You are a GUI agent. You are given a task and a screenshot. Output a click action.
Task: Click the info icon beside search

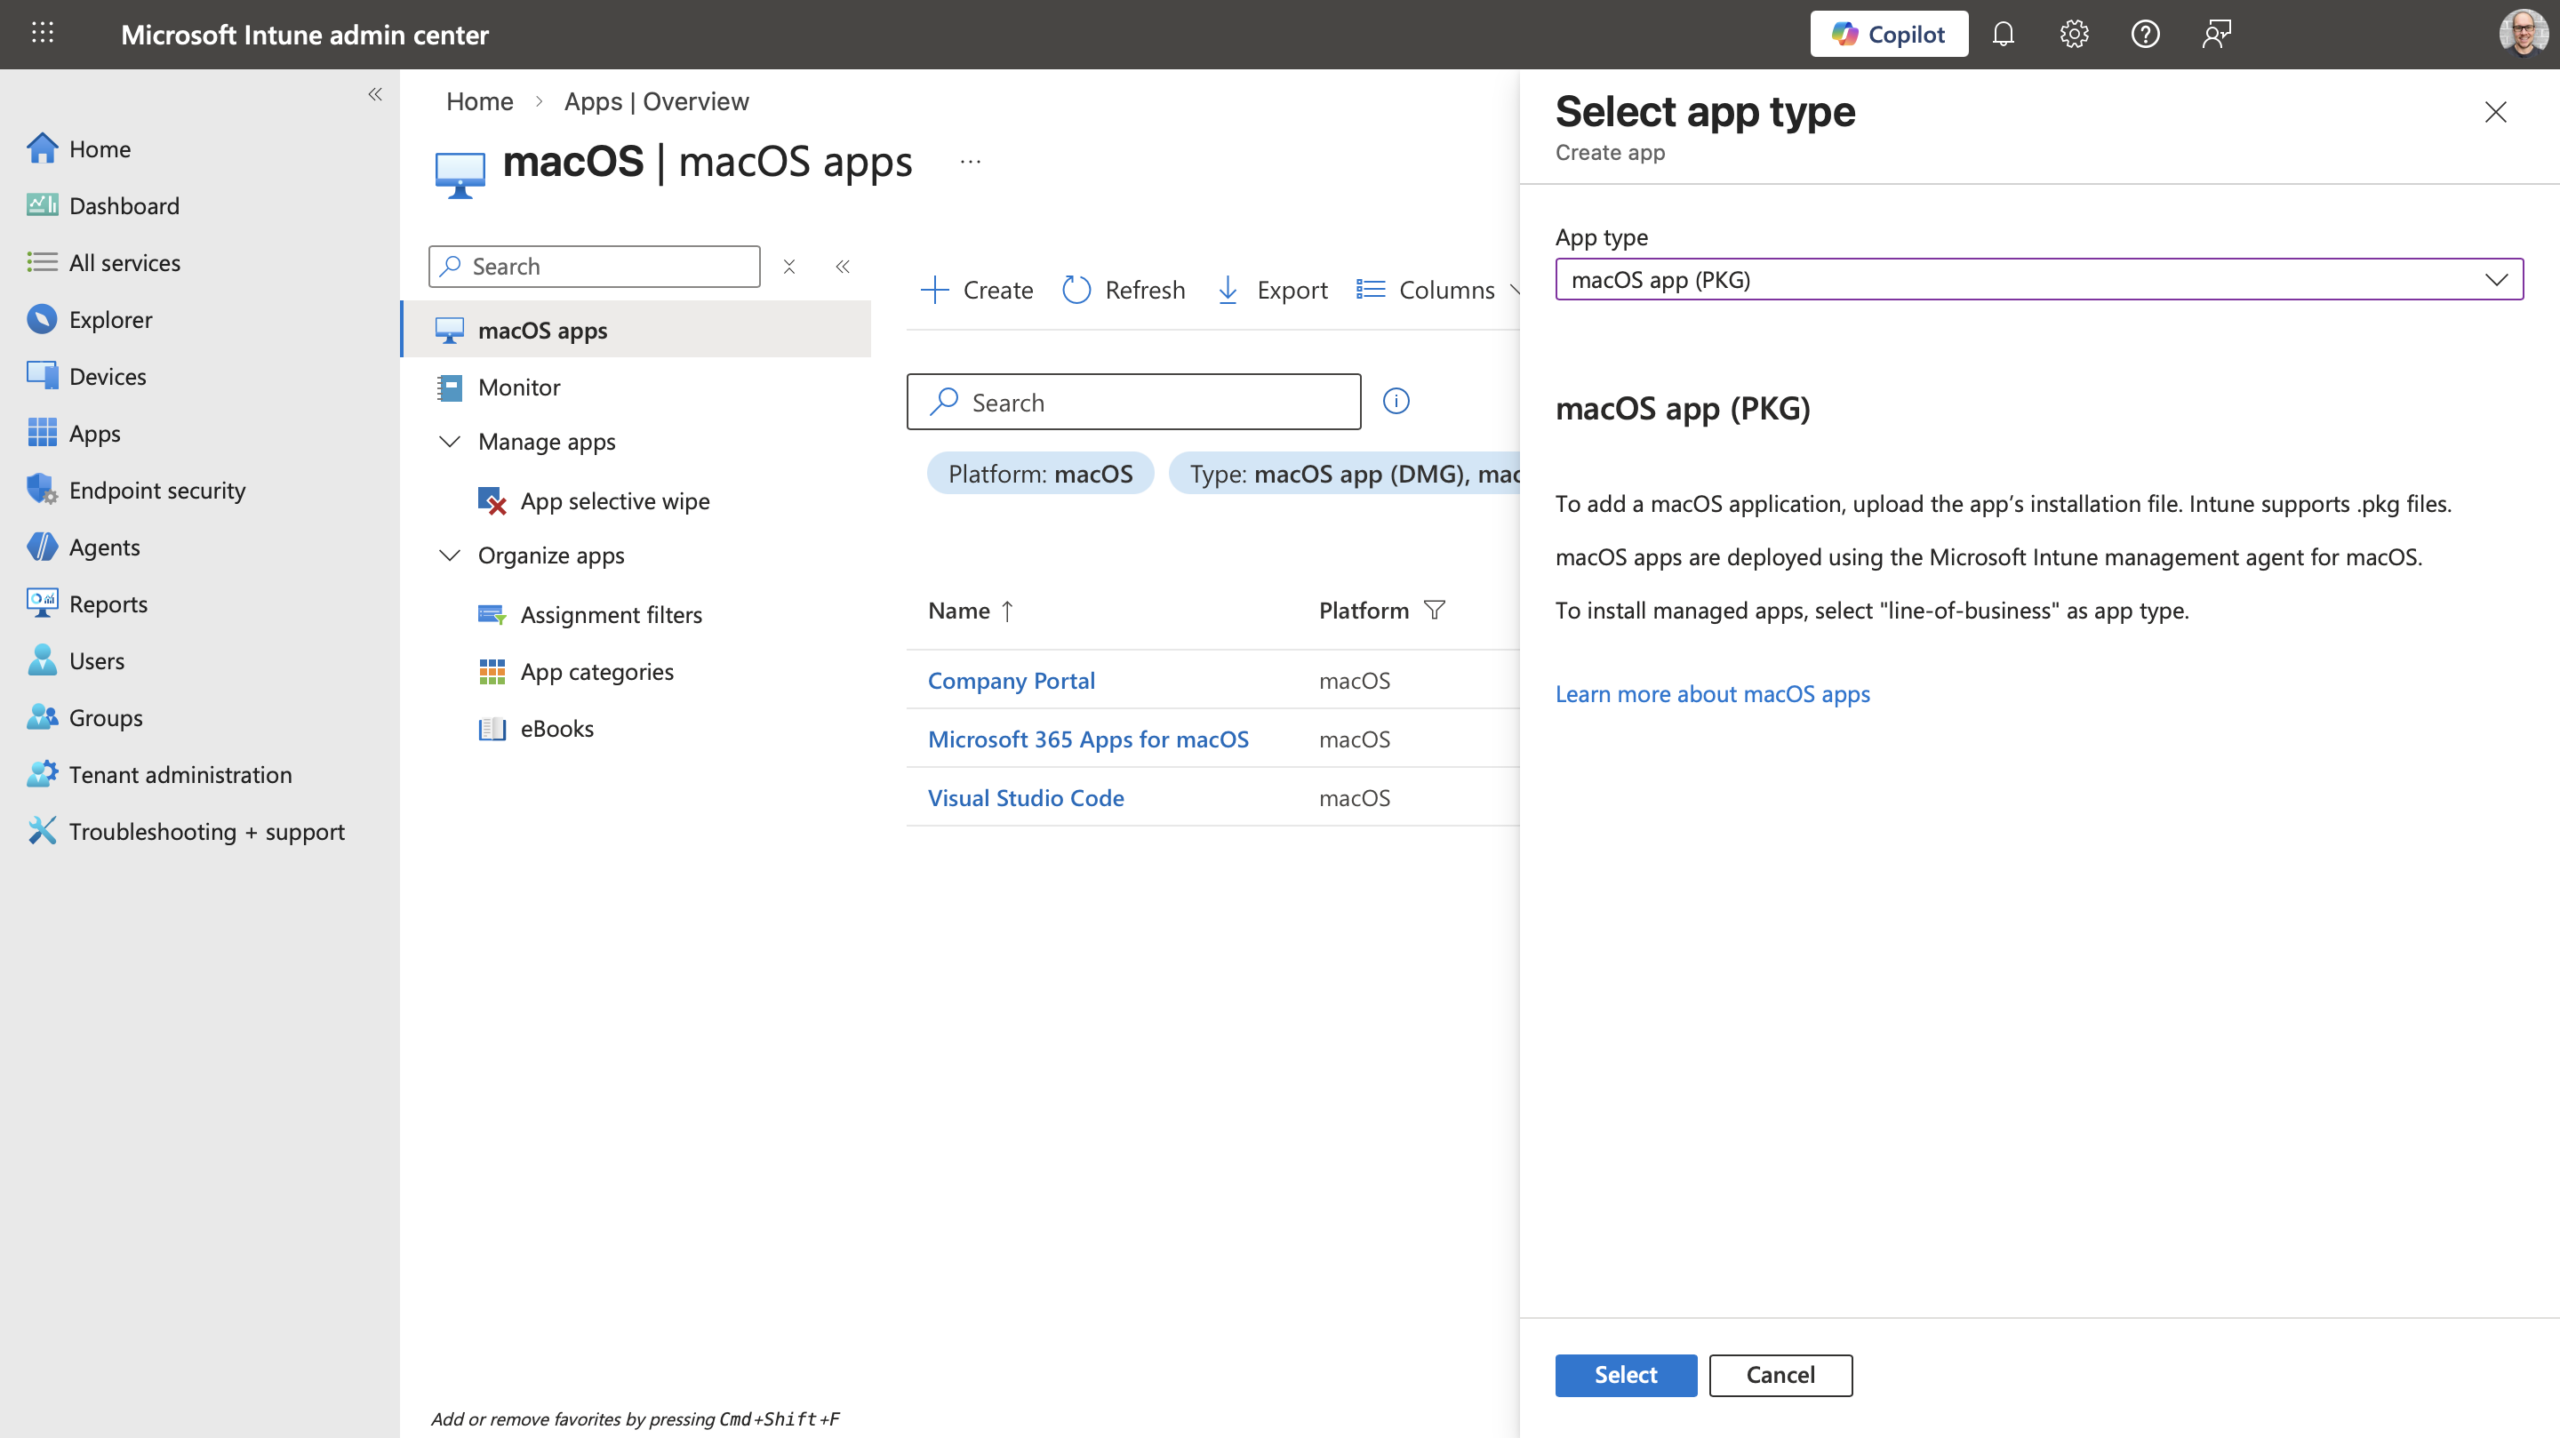click(x=1396, y=401)
